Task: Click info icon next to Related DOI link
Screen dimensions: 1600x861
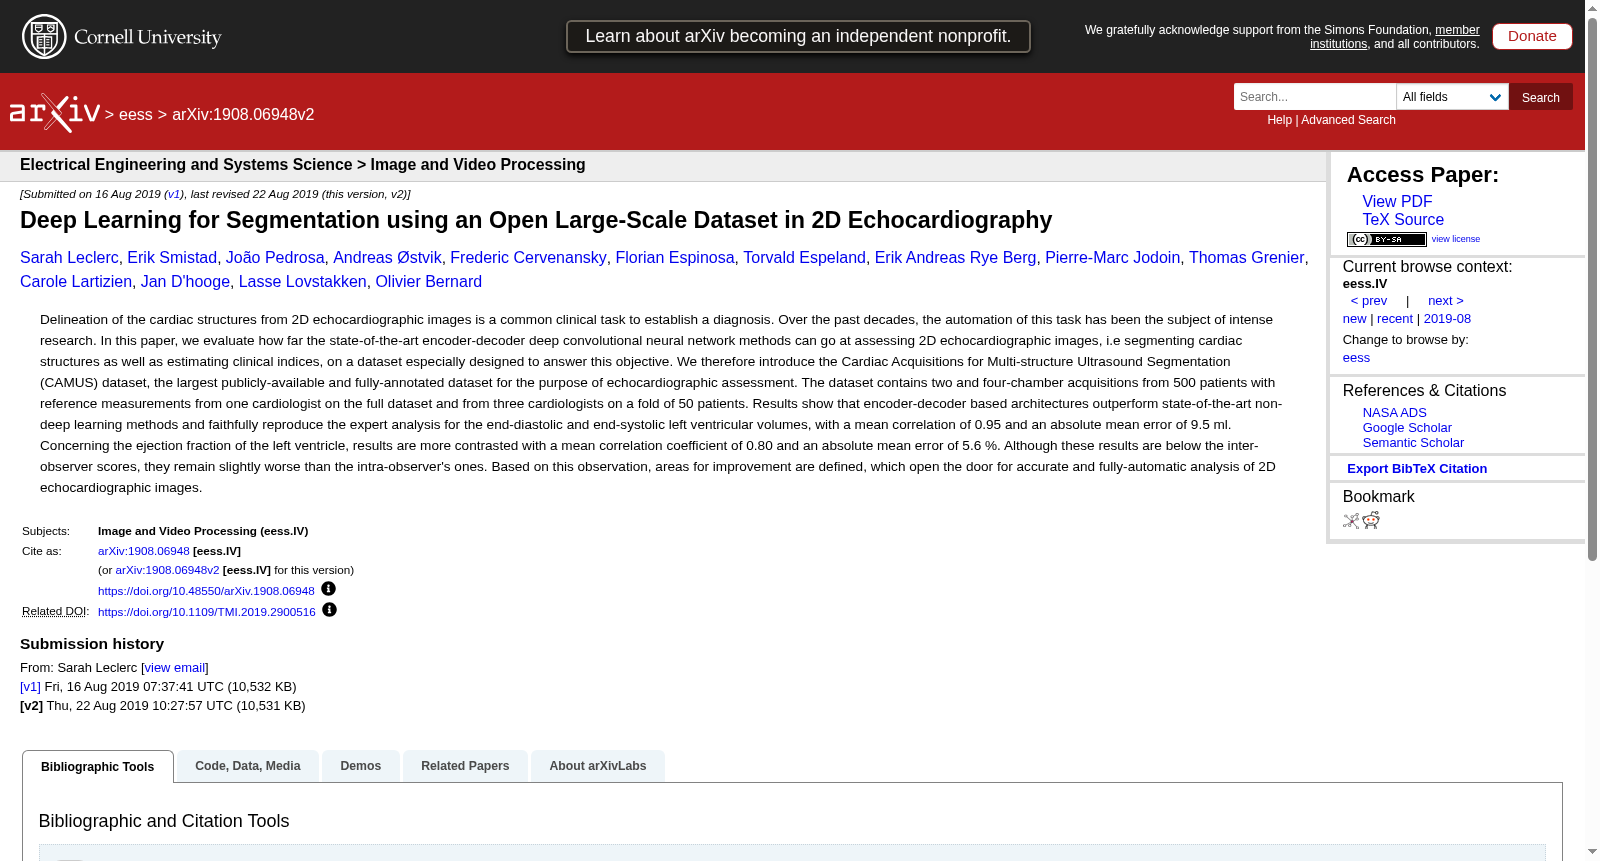Action: click(x=329, y=610)
